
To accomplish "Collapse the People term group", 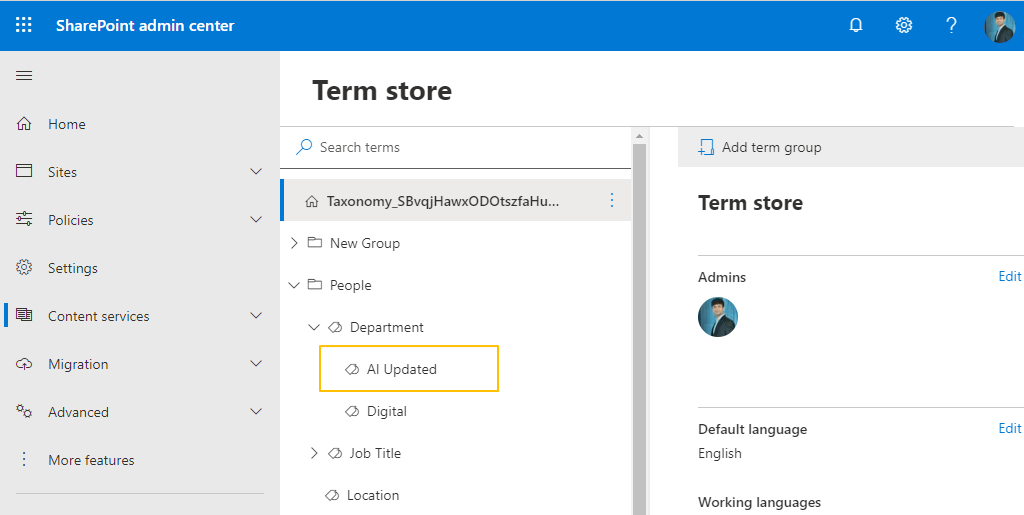I will coord(294,285).
